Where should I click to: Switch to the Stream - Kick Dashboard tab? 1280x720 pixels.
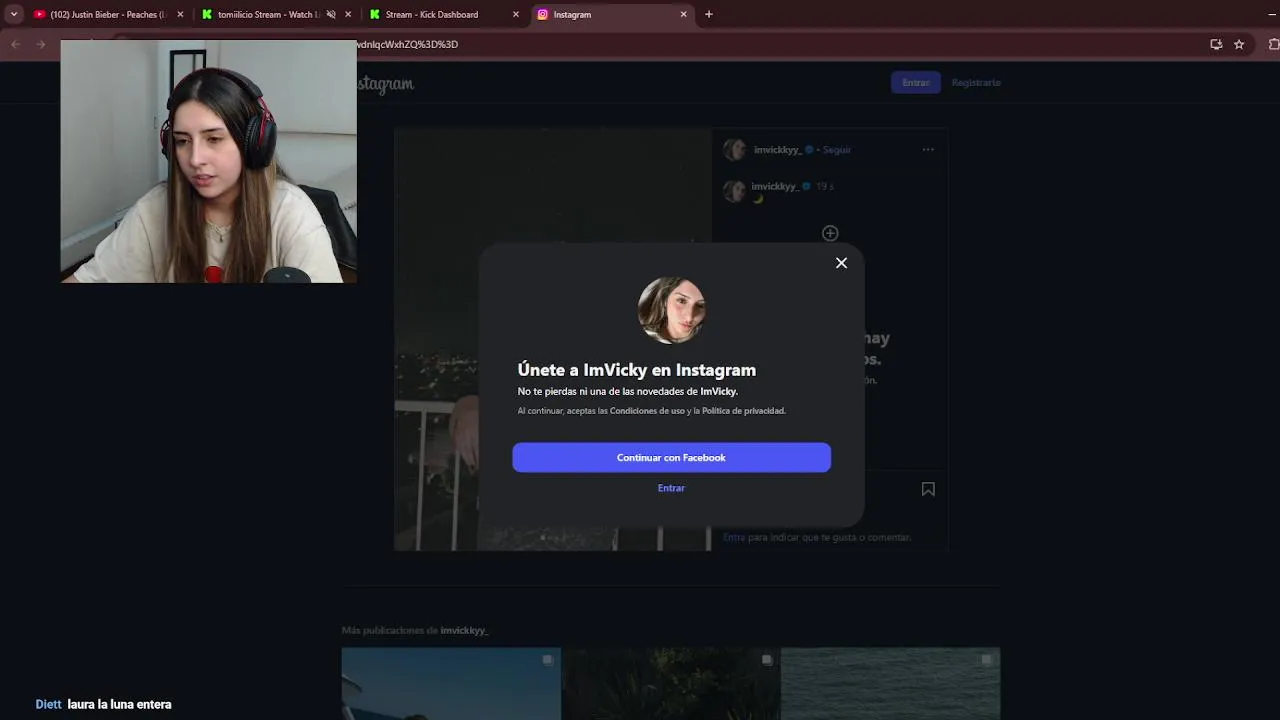pyautogui.click(x=432, y=14)
